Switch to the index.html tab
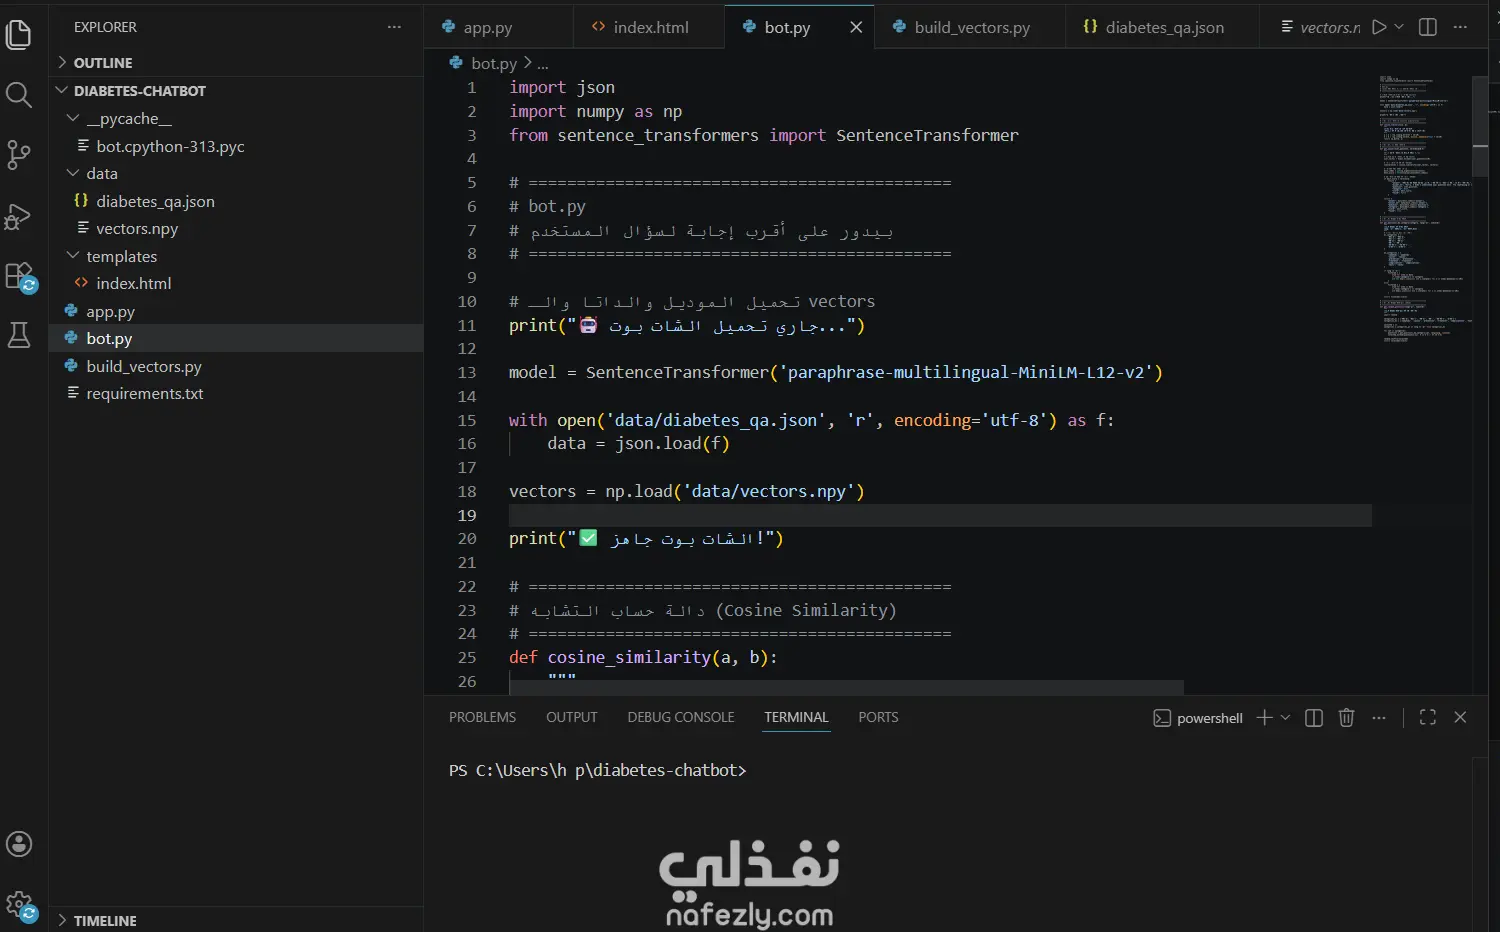 click(650, 27)
